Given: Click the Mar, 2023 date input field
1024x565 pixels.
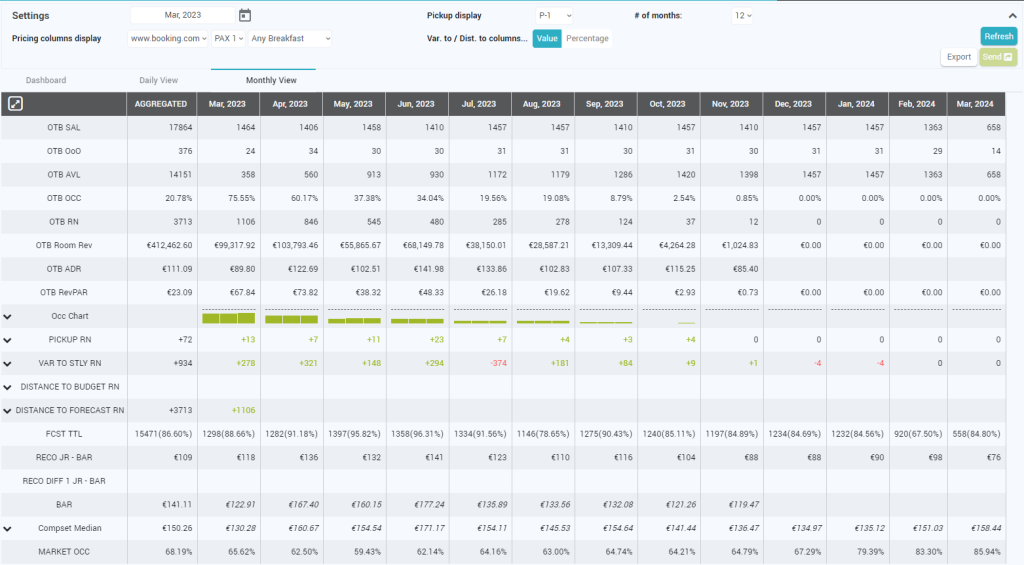Looking at the screenshot, I should [183, 15].
